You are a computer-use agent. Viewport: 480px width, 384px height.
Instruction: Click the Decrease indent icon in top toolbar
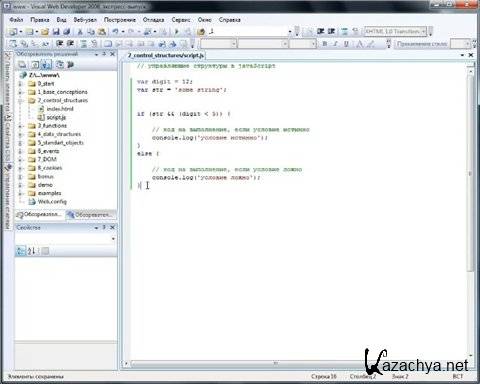pos(320,31)
